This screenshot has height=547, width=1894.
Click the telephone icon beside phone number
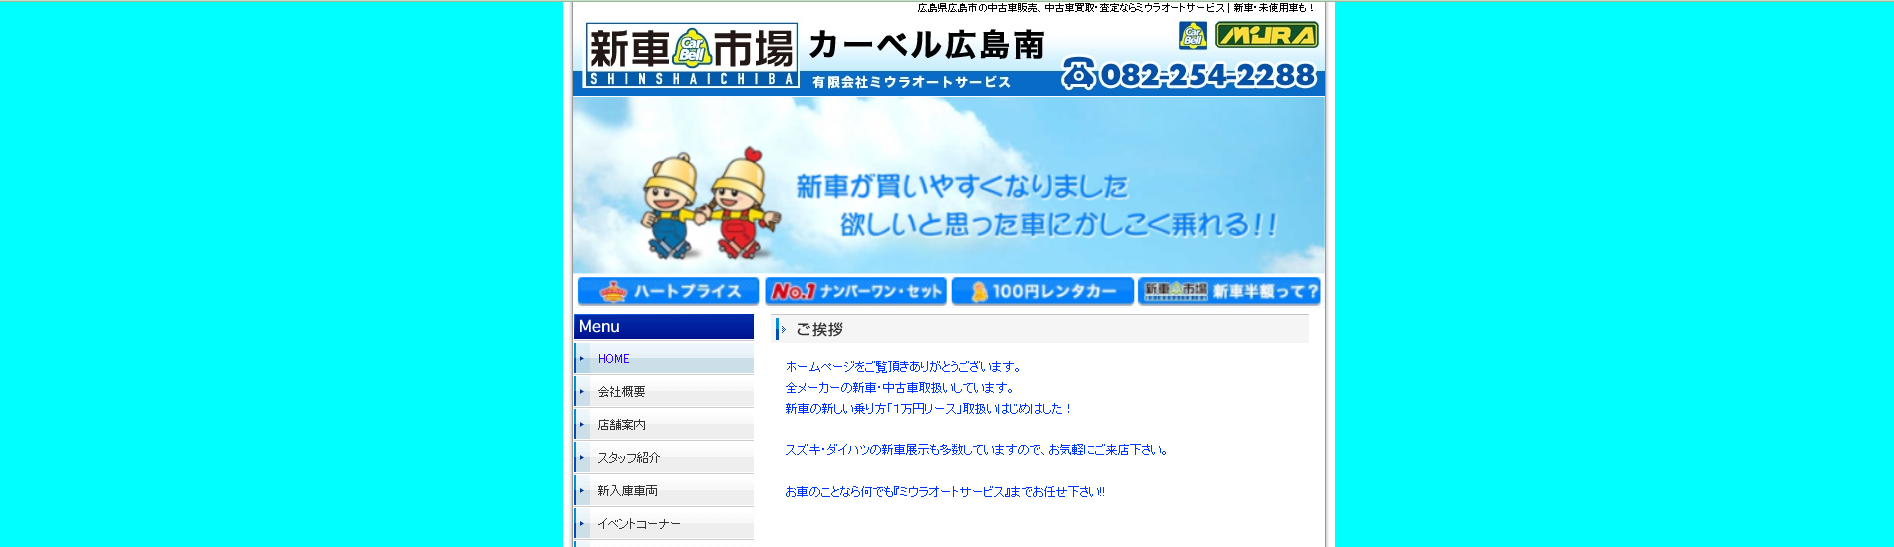[x=1078, y=74]
